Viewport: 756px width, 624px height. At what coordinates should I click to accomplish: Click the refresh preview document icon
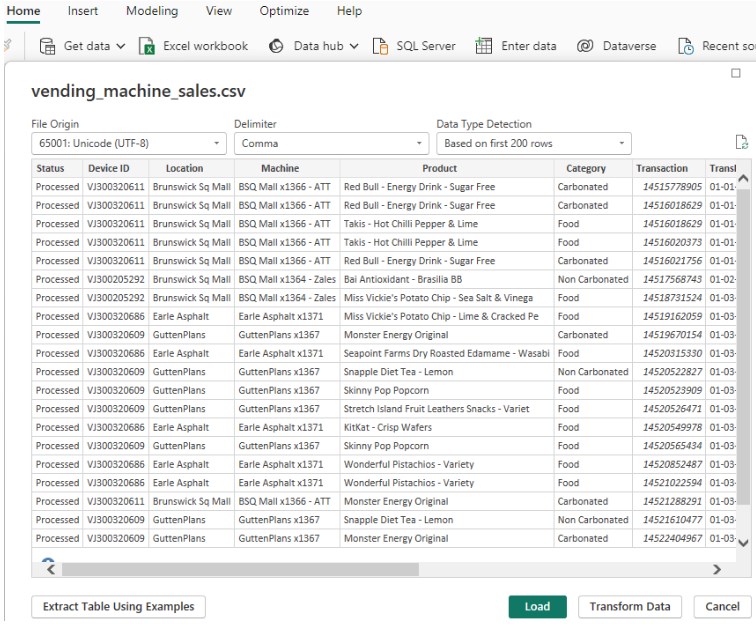741,143
